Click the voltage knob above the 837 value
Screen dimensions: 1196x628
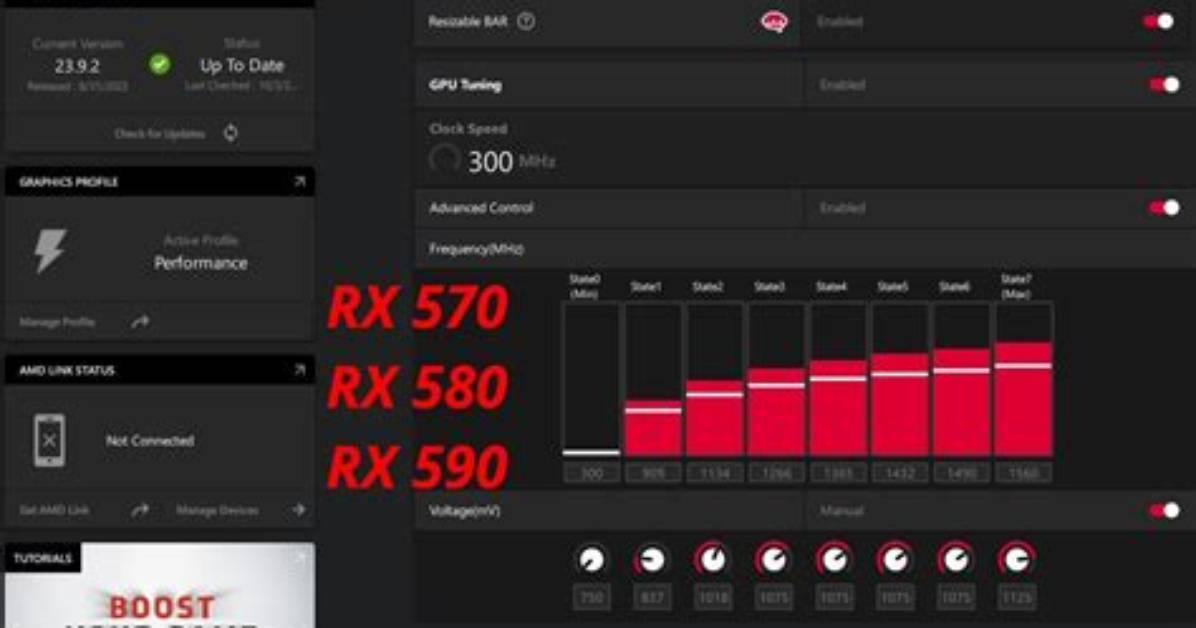click(x=651, y=560)
